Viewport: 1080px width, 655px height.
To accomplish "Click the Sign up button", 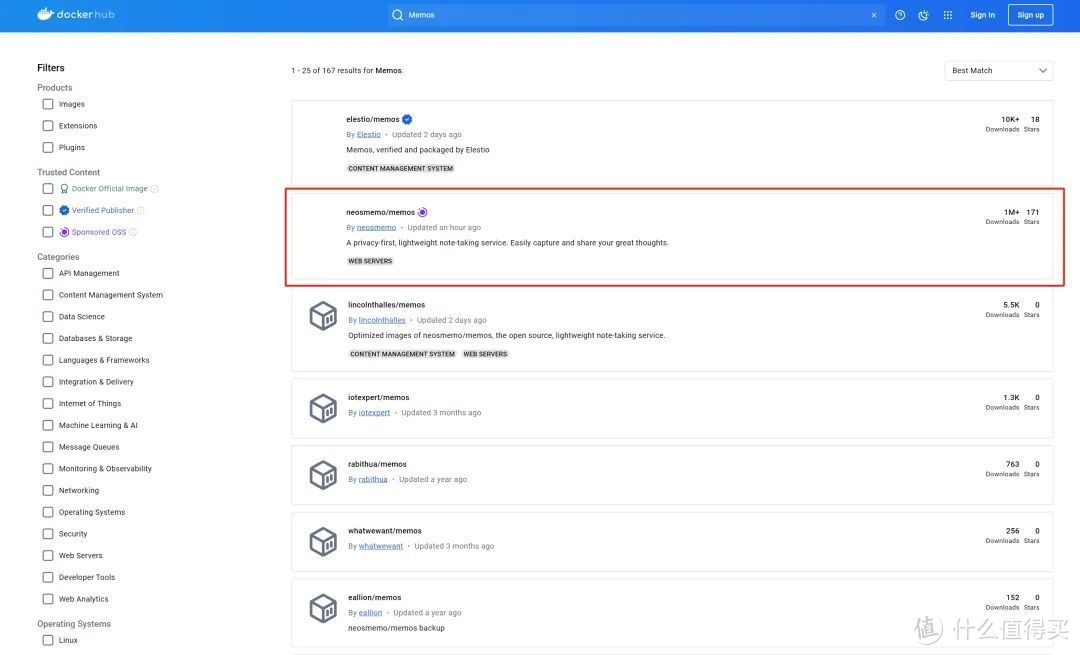I will click(1030, 13).
